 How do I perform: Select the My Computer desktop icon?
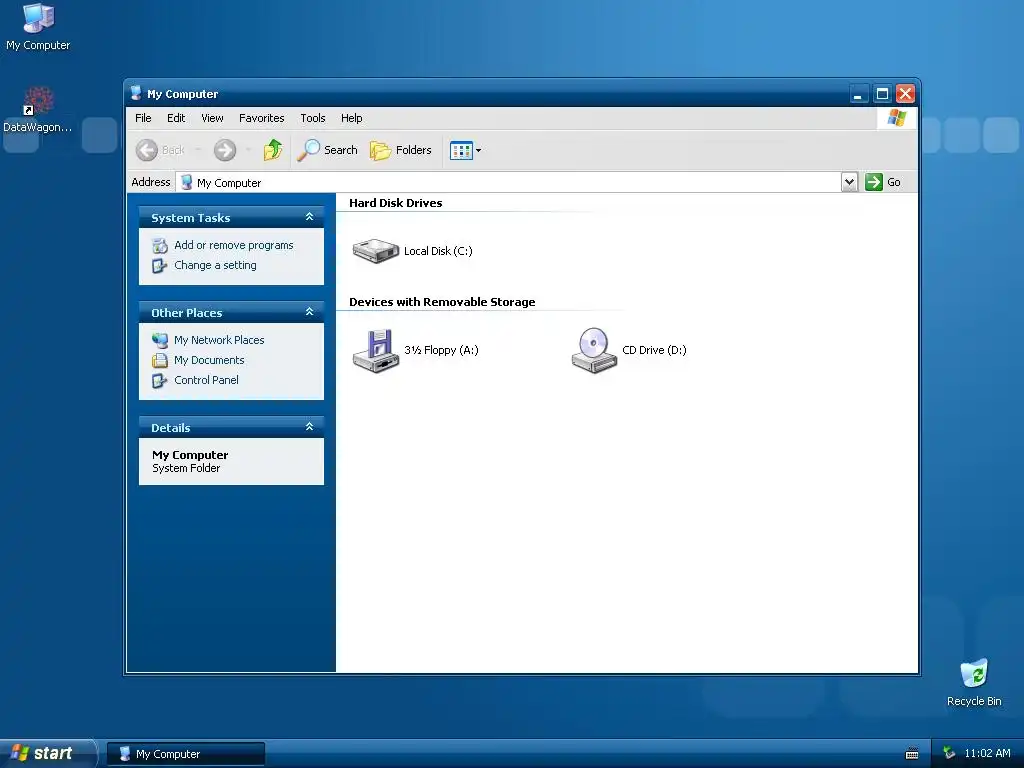[38, 27]
